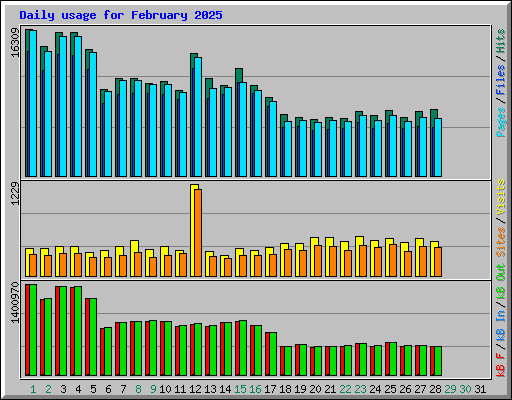
Task: Click the orange sites bar for day 12
Action: click(198, 233)
